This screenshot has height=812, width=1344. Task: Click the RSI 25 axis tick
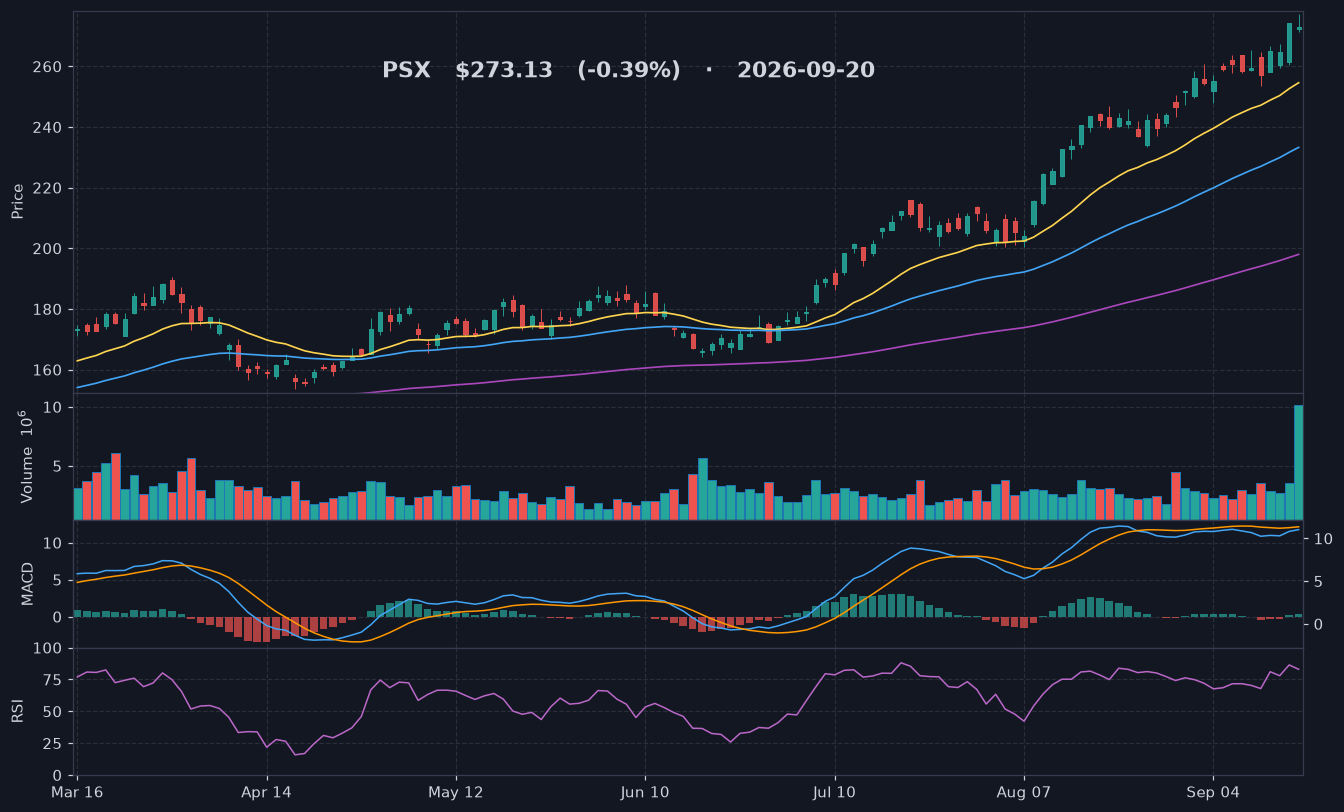[56, 744]
